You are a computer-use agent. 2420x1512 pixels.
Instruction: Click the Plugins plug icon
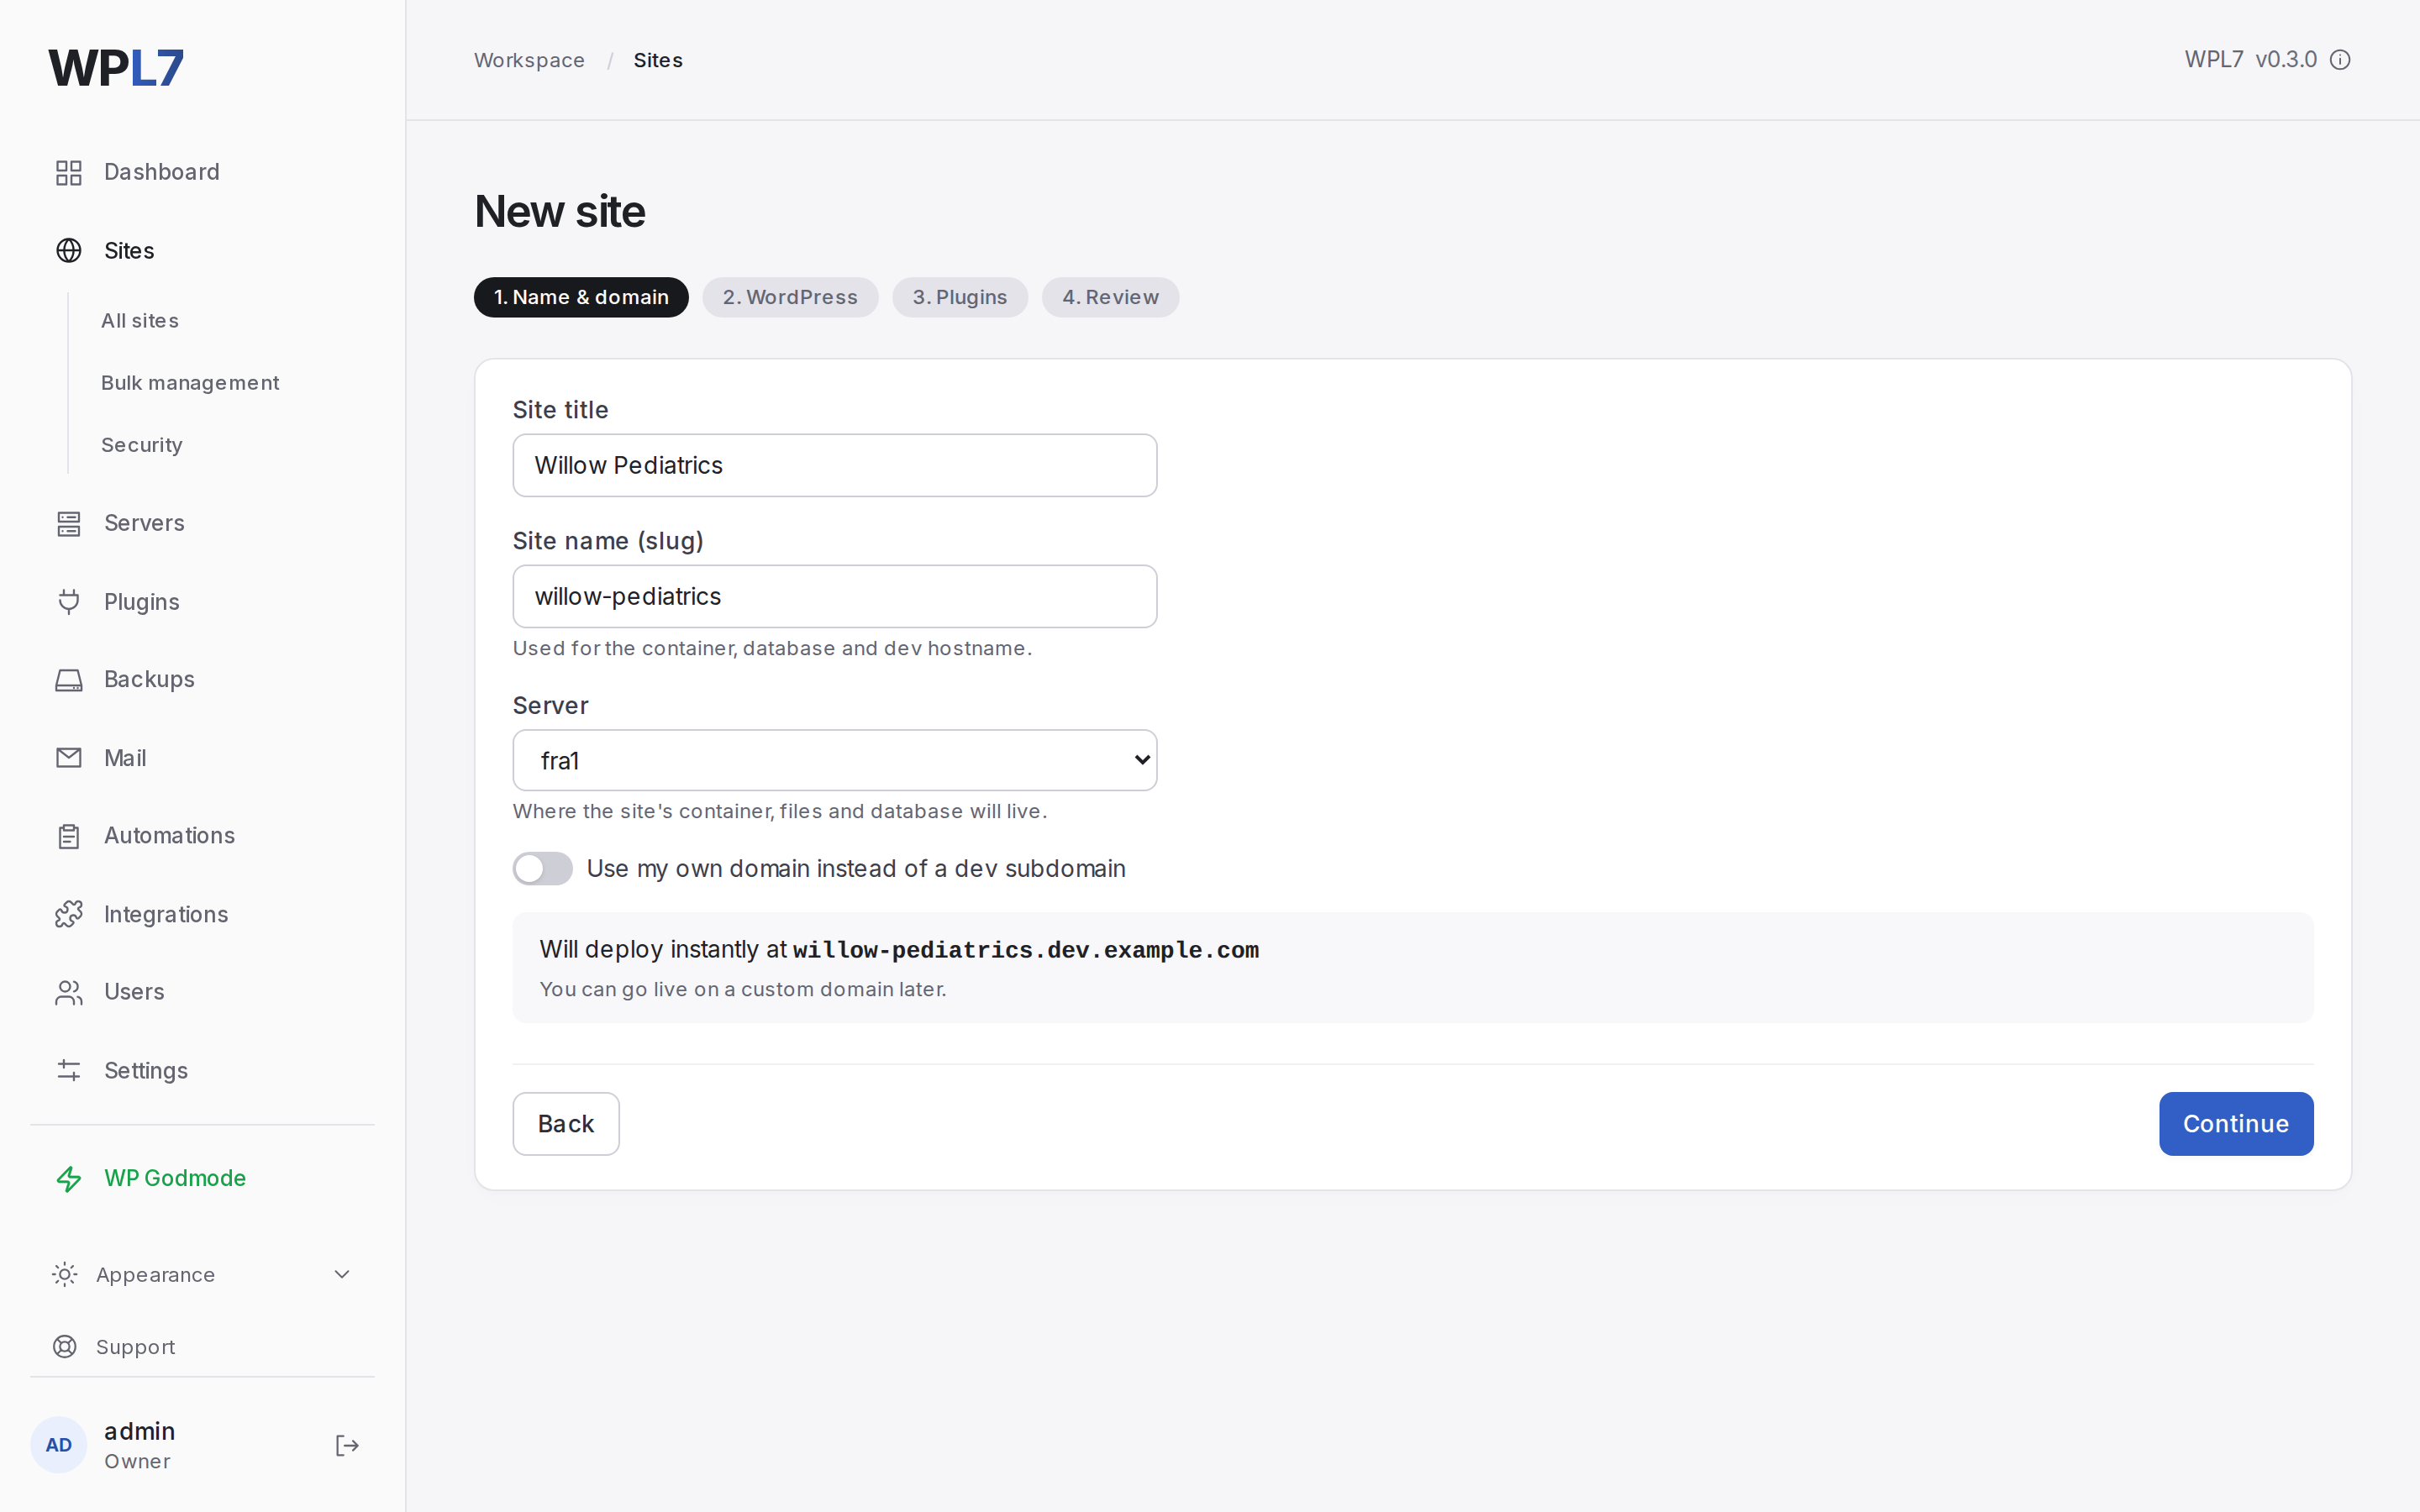(x=68, y=601)
